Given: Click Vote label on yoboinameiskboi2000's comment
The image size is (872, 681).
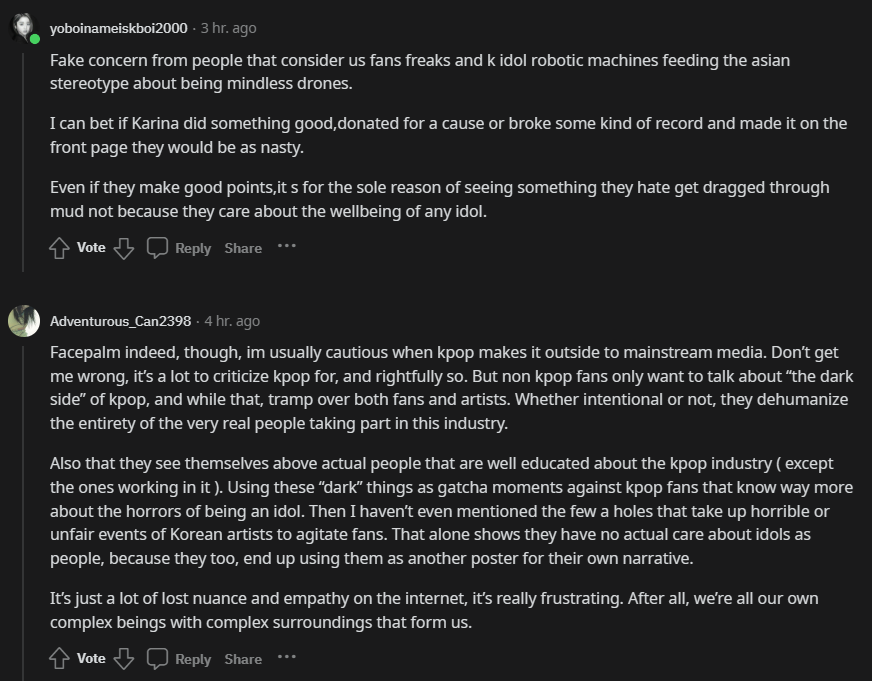Looking at the screenshot, I should (91, 248).
